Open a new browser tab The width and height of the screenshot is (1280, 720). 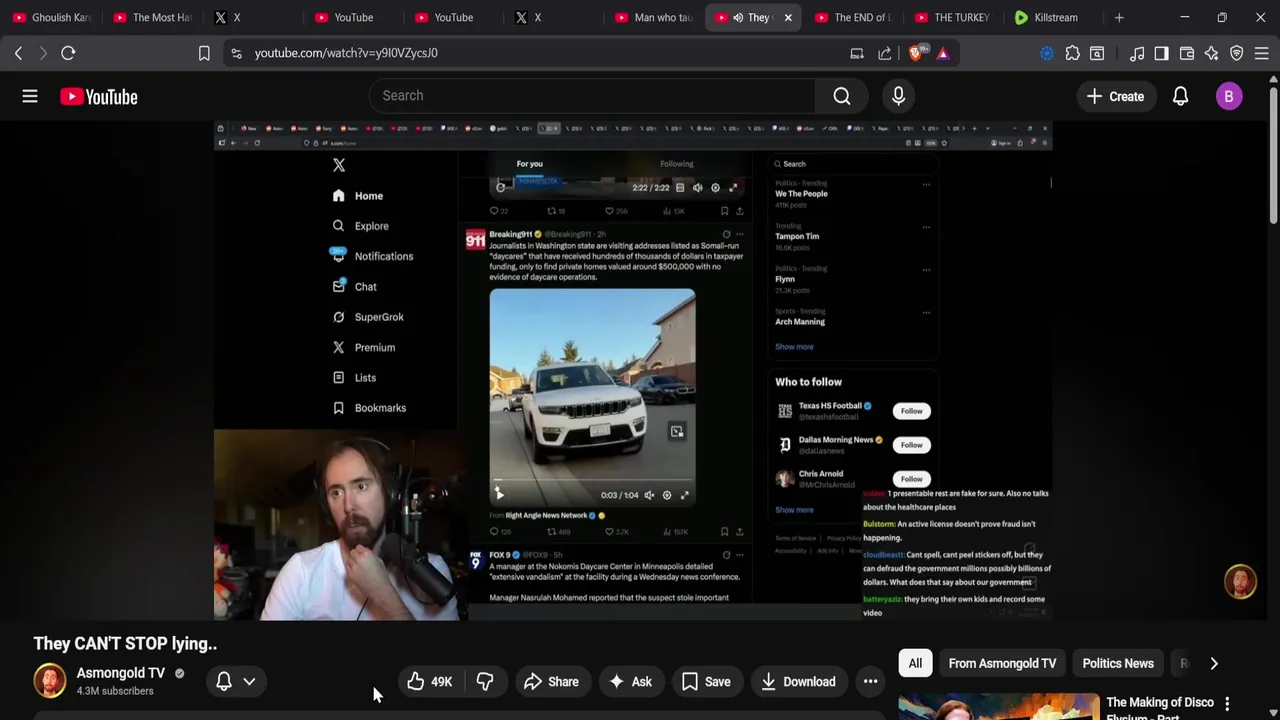point(1119,17)
